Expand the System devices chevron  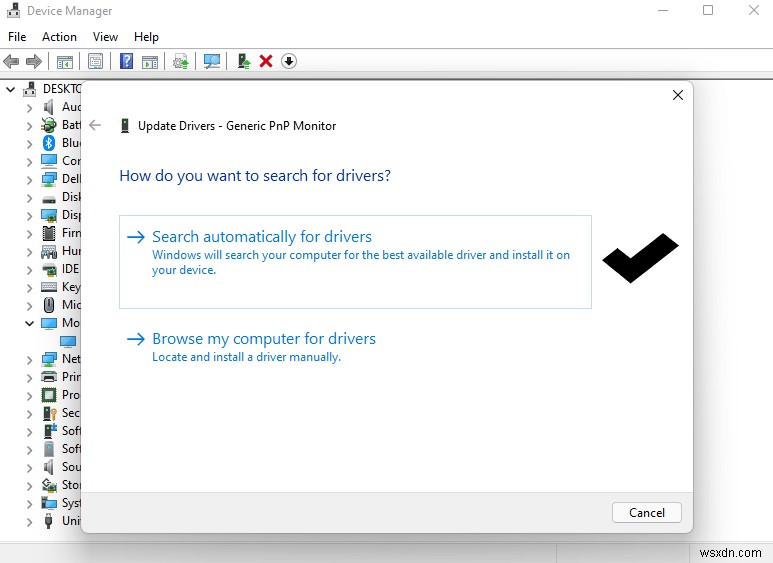coord(30,503)
